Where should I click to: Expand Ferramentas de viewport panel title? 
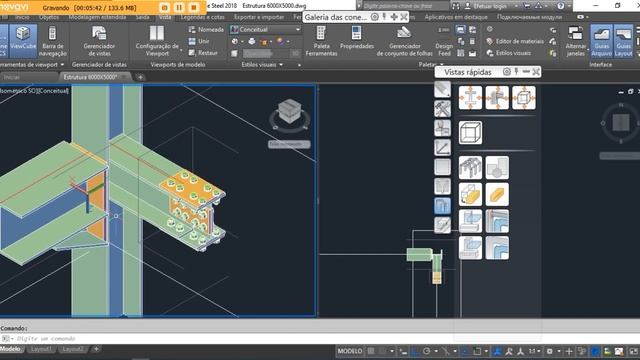click(32, 64)
